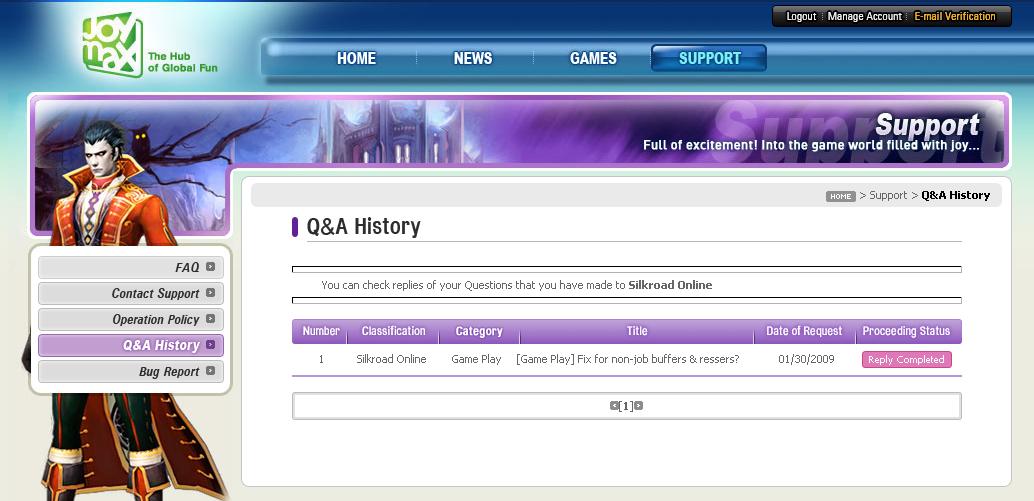Open the Q&A History sidebar item
The image size is (1034, 501).
pyautogui.click(x=160, y=345)
